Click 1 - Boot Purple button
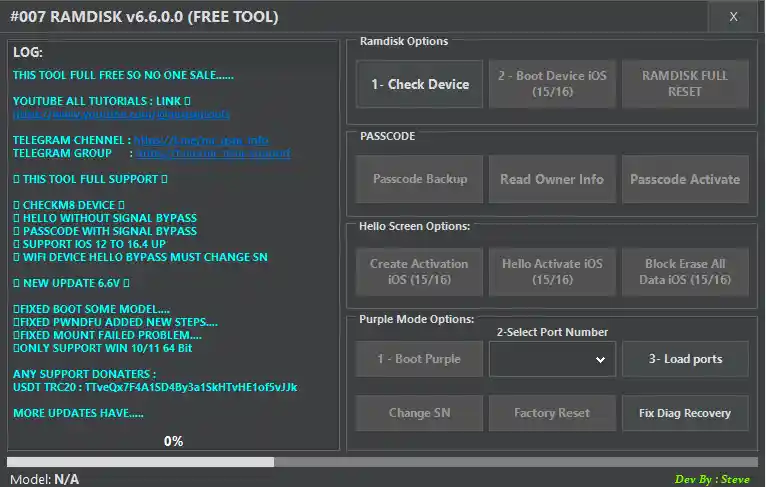This screenshot has height=487, width=766. (x=420, y=359)
